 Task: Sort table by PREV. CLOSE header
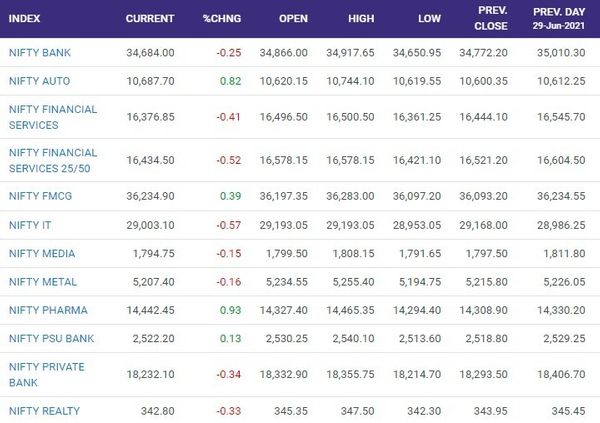(x=491, y=18)
